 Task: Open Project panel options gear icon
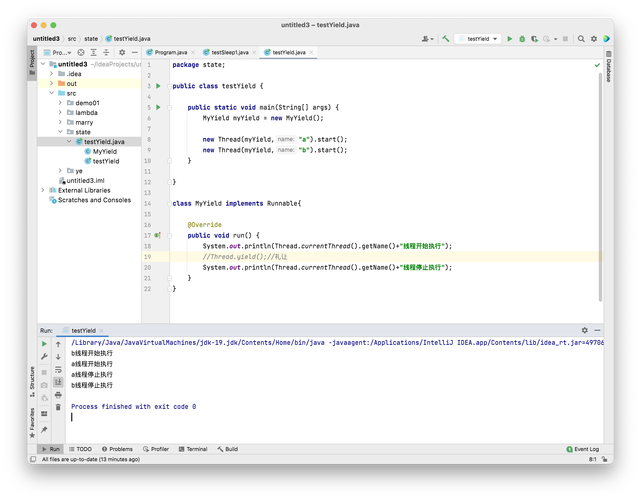(122, 52)
